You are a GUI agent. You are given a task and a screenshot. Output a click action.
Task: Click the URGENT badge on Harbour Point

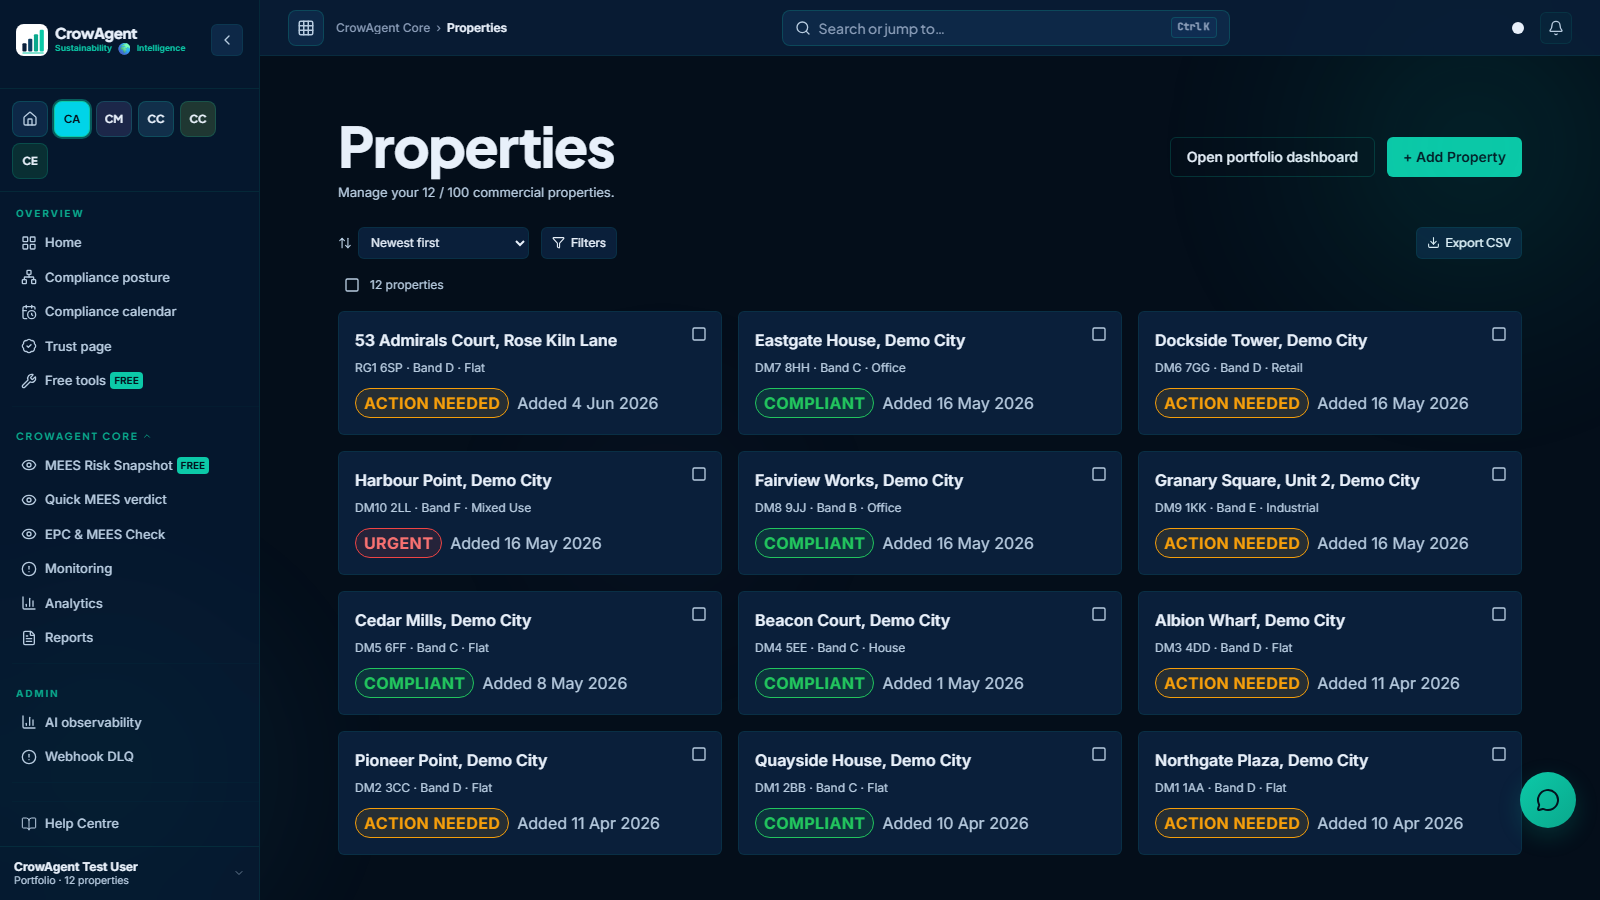pos(398,543)
